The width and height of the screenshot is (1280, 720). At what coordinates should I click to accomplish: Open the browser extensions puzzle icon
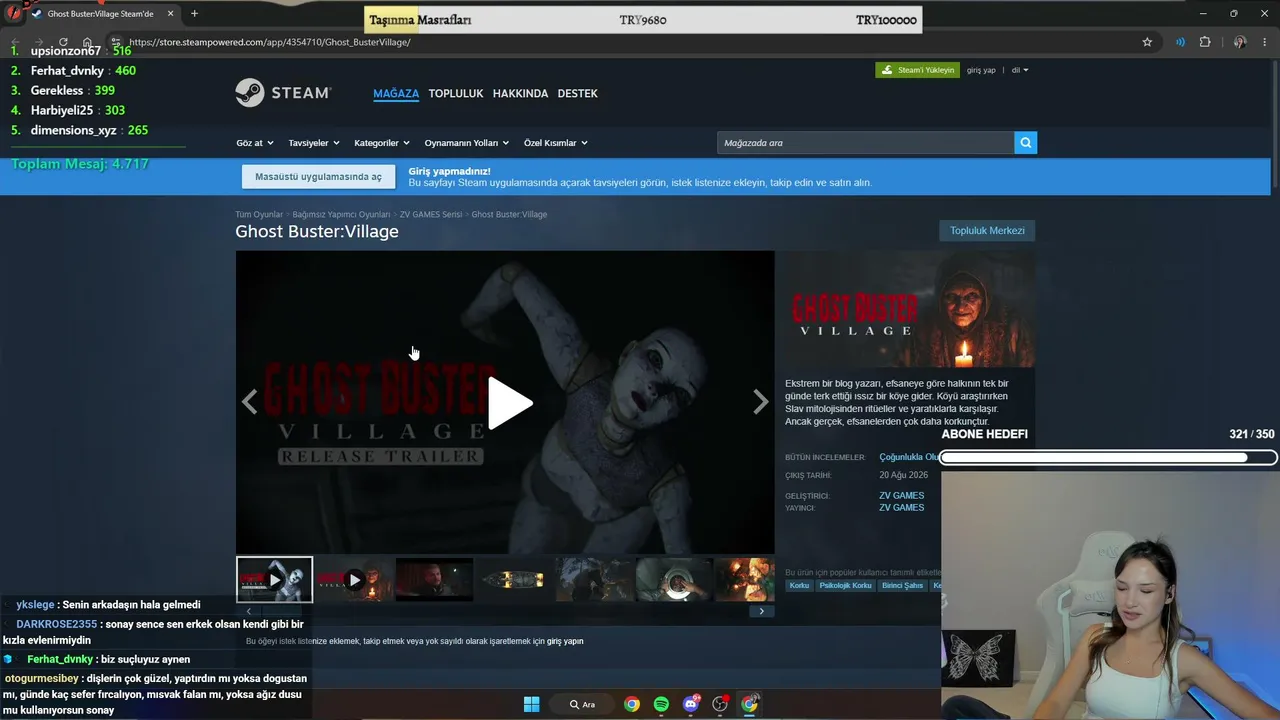click(1204, 42)
